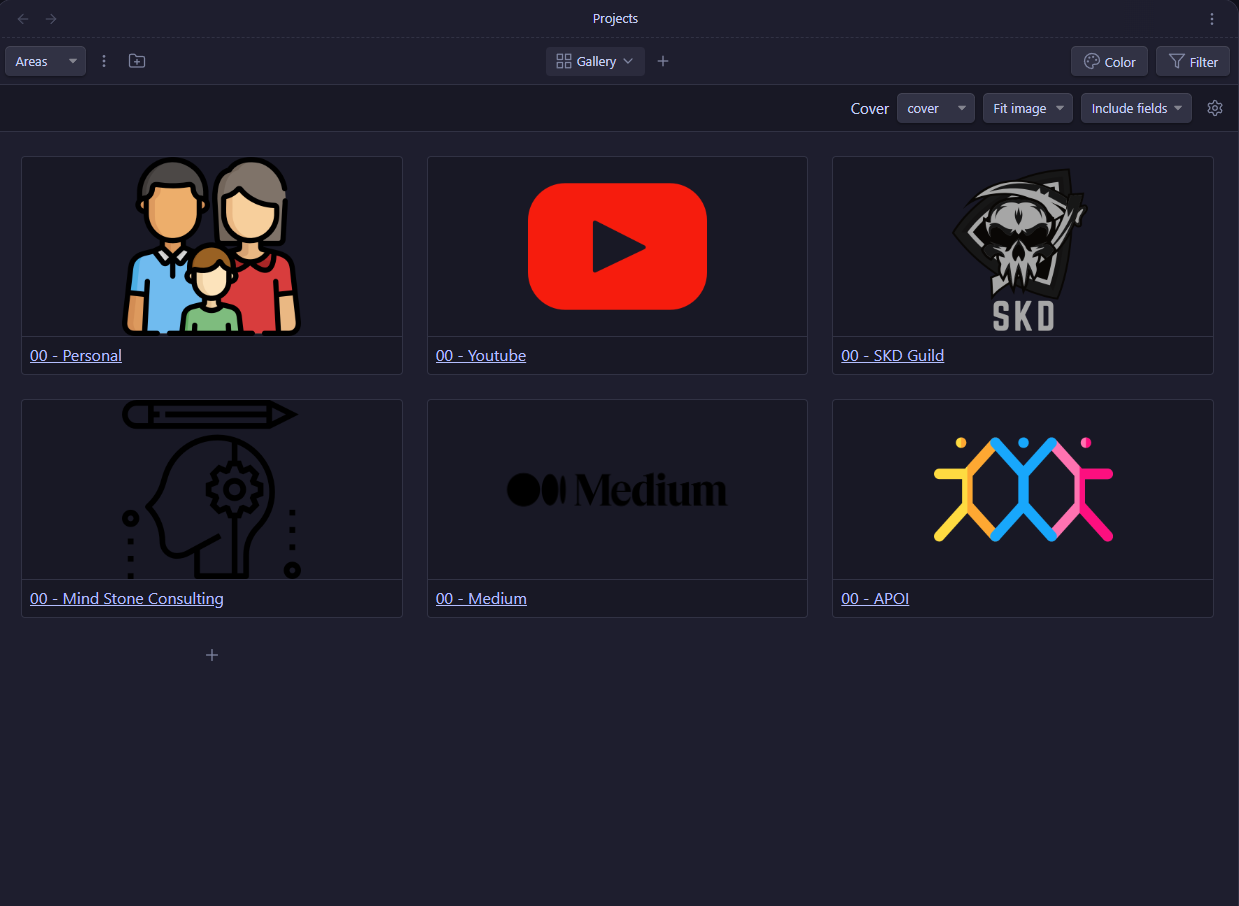
Task: Navigate back with the left arrow
Action: 23,19
